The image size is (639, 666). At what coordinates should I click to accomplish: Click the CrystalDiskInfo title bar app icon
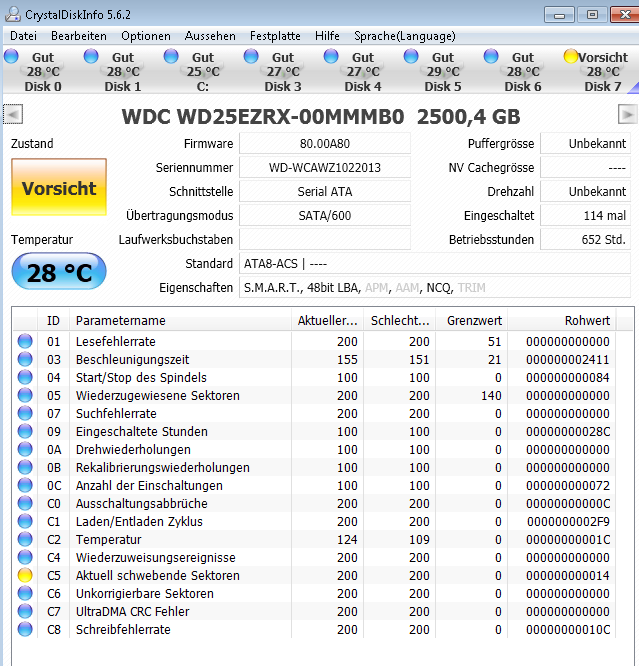point(13,14)
